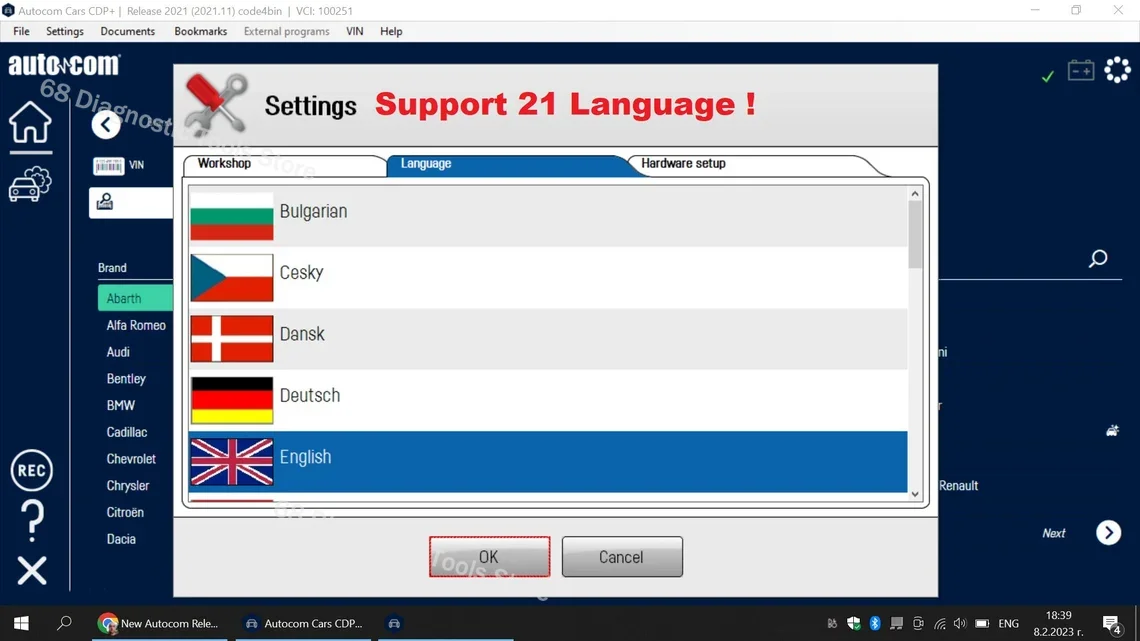The width and height of the screenshot is (1140, 641).
Task: Click the Autocom logo
Action: [64, 65]
